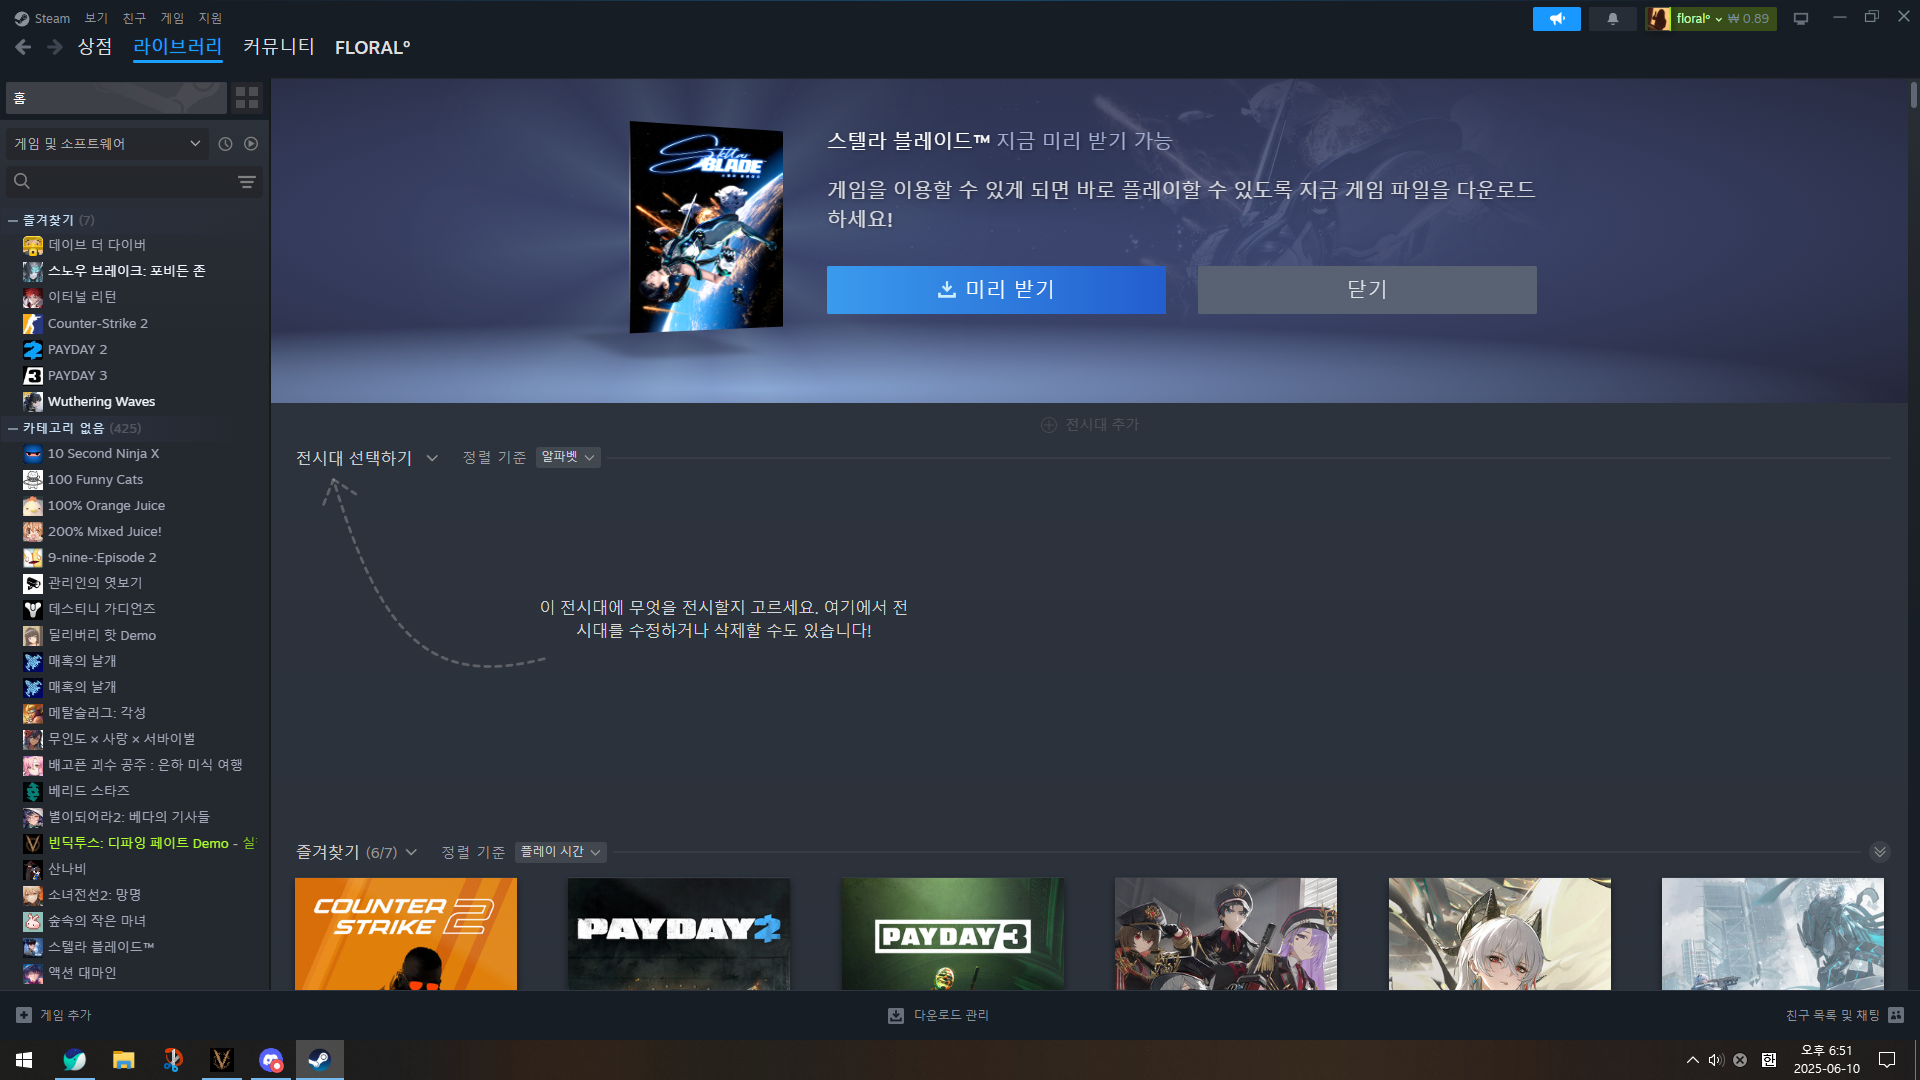The height and width of the screenshot is (1080, 1920).
Task: Open Windows Start menu
Action: tap(24, 1060)
